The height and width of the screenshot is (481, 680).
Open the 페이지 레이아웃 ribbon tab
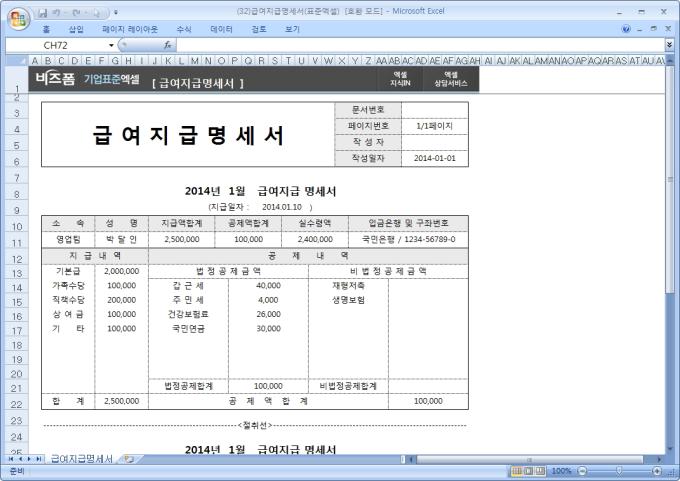[130, 29]
